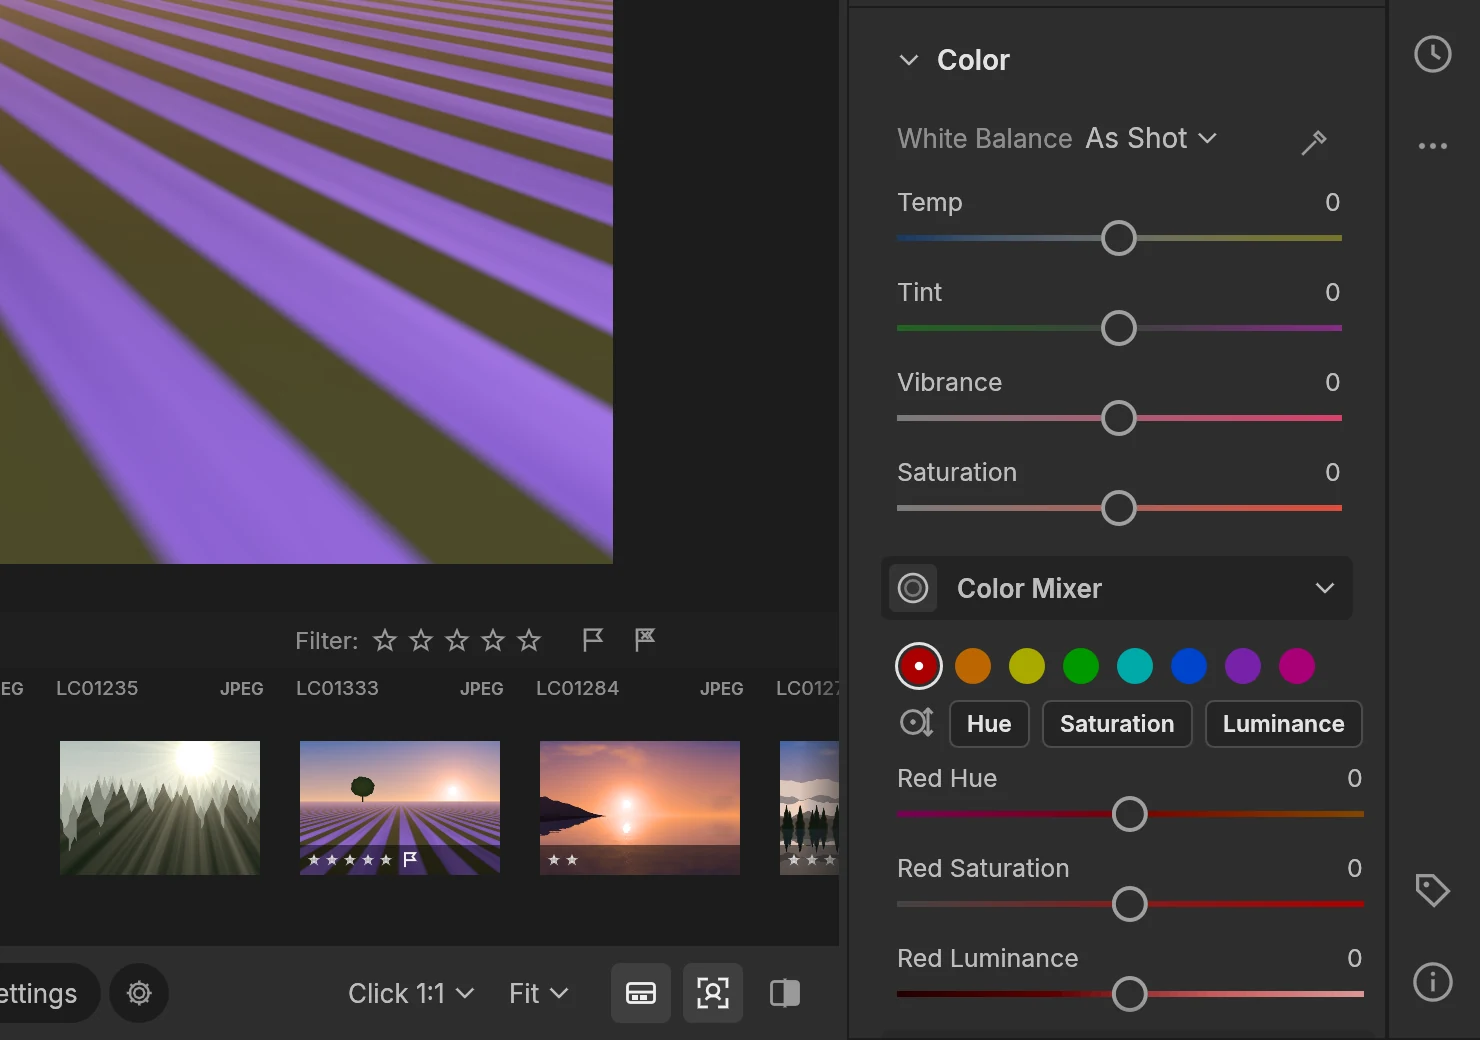Open the three-dot more options menu

click(1432, 146)
